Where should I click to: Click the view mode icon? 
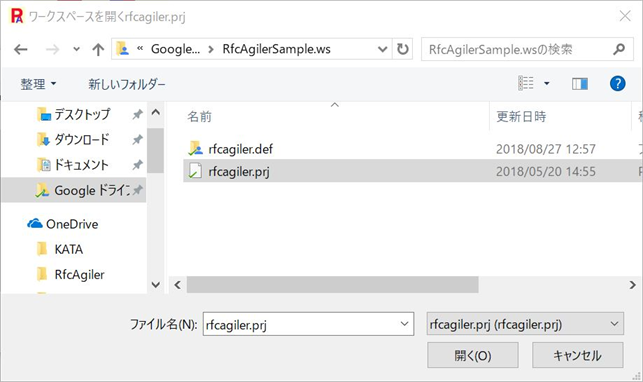[526, 83]
